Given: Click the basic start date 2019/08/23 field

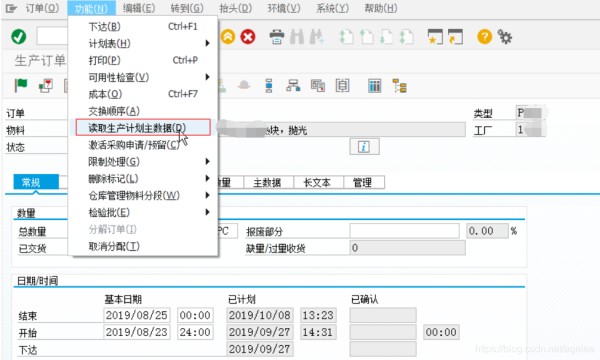Looking at the screenshot, I should click(137, 332).
